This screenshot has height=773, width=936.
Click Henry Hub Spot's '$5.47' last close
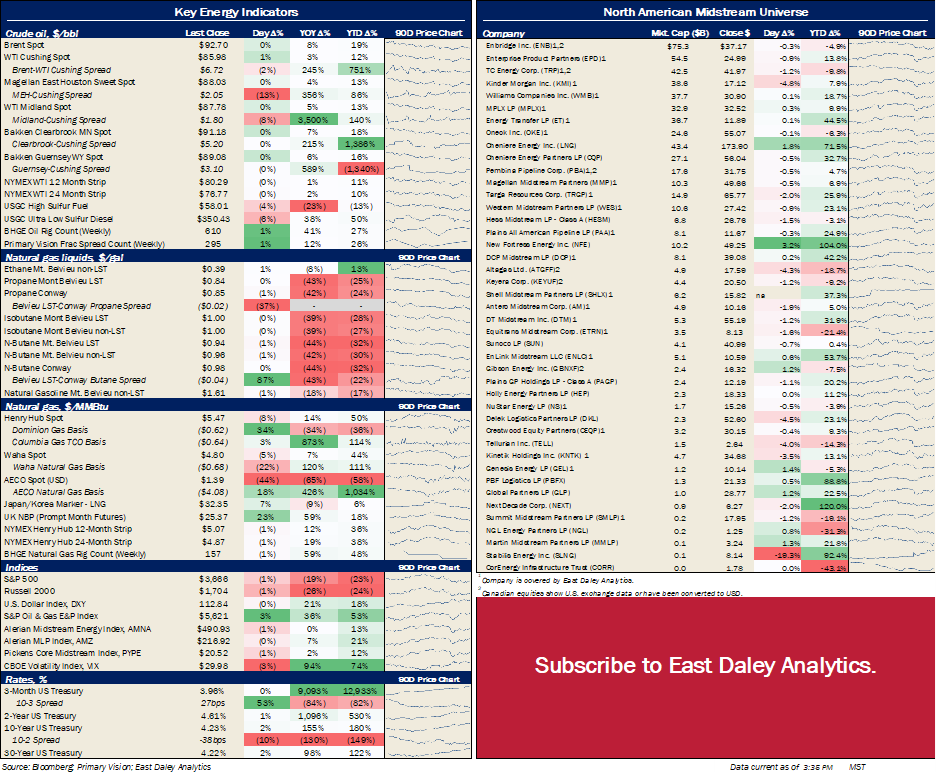(213, 418)
